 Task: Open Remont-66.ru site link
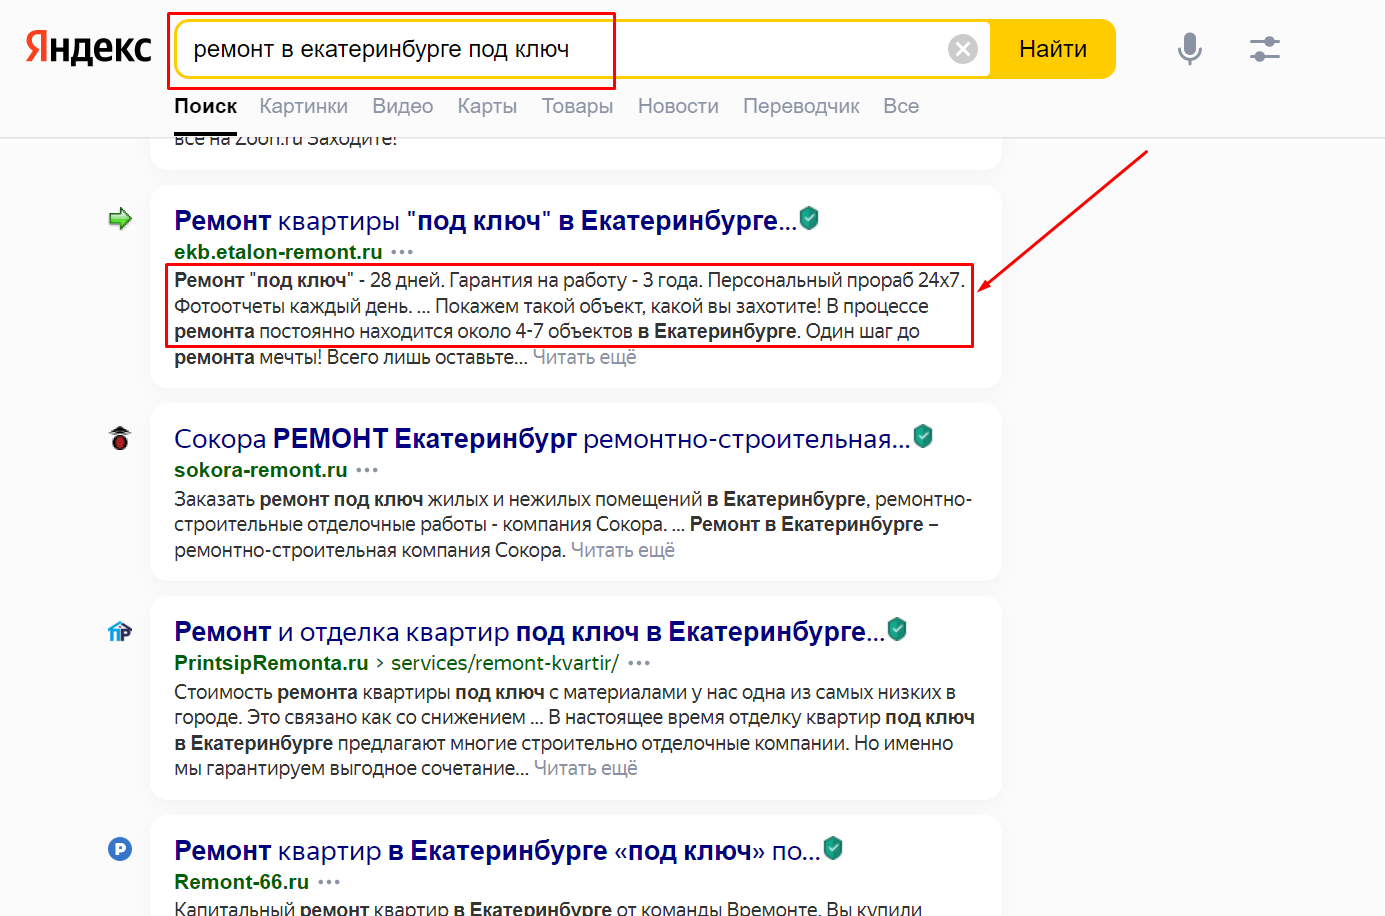tap(241, 882)
